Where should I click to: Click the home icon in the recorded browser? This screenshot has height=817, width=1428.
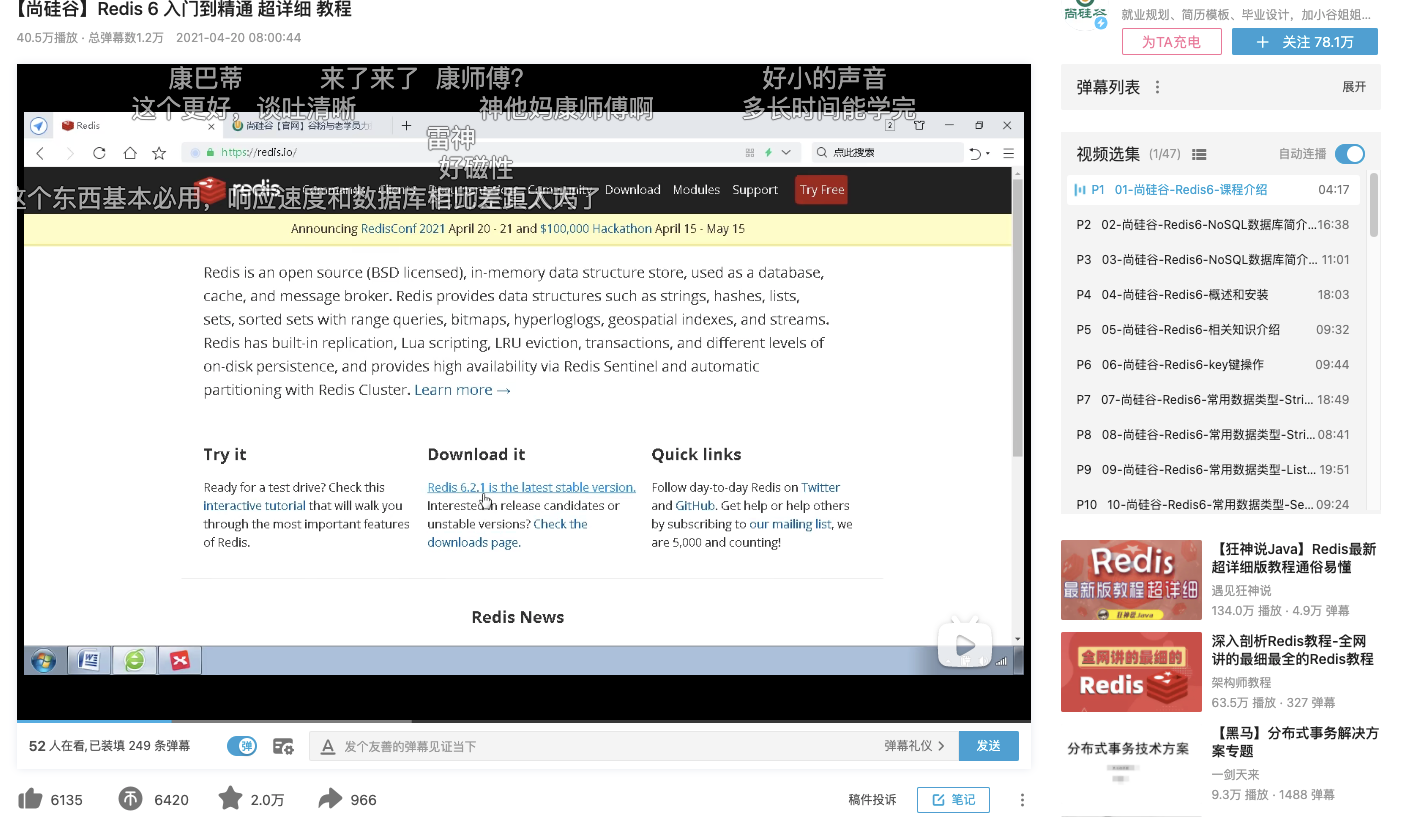click(x=129, y=153)
